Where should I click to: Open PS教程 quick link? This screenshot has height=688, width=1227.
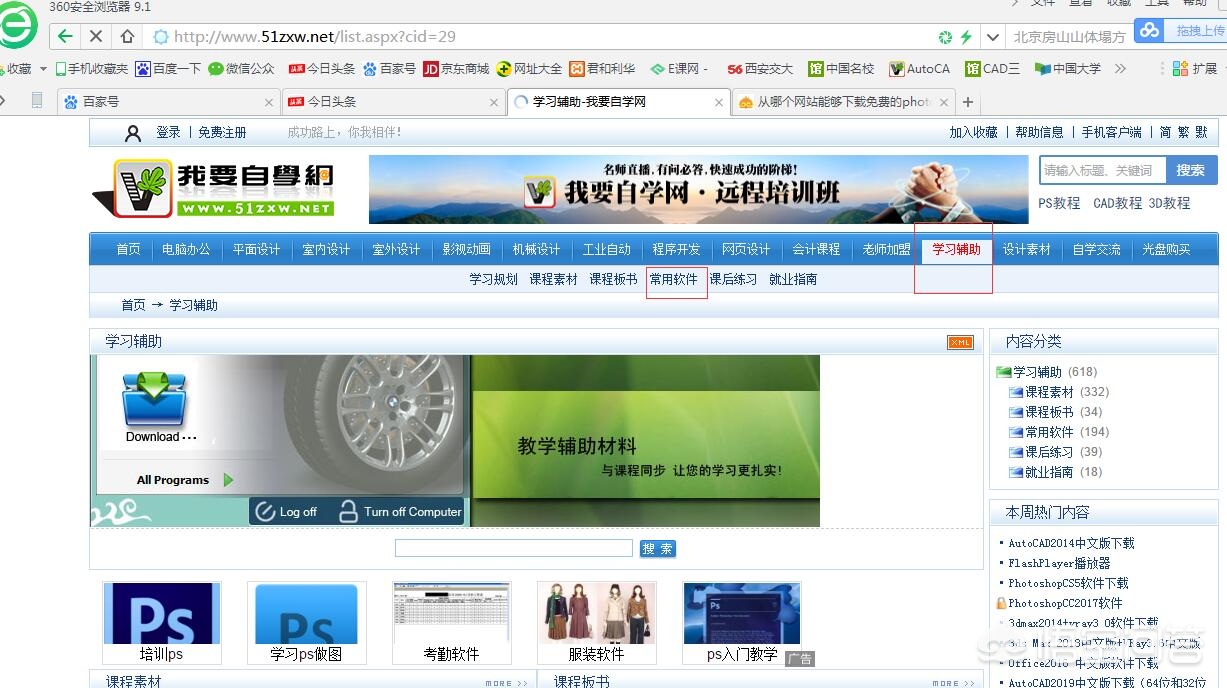coord(1059,203)
